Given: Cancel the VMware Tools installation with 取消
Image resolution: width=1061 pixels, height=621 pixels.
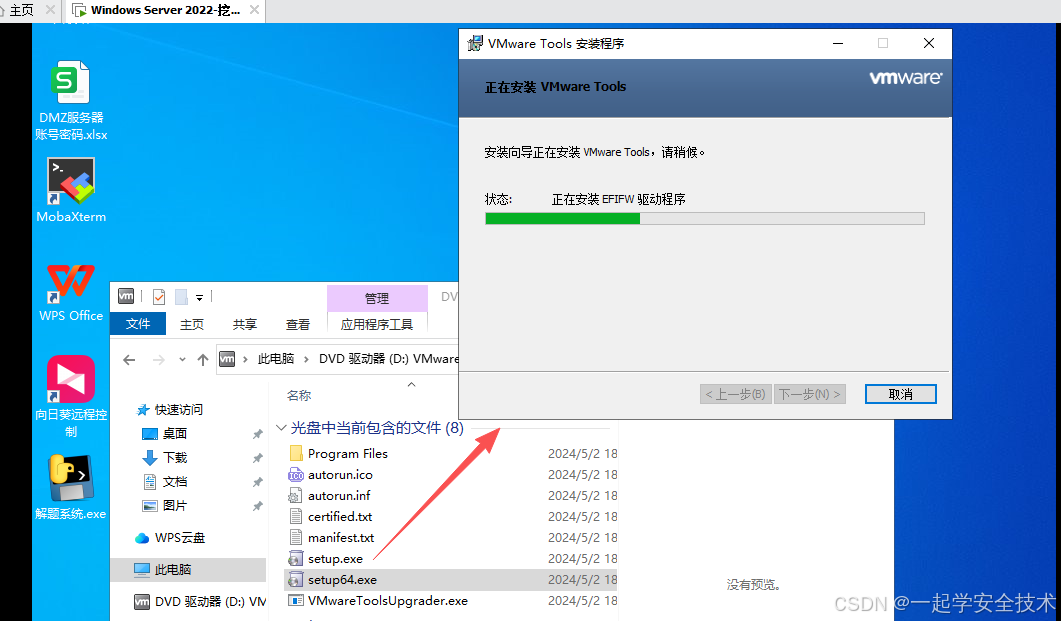Looking at the screenshot, I should click(901, 394).
